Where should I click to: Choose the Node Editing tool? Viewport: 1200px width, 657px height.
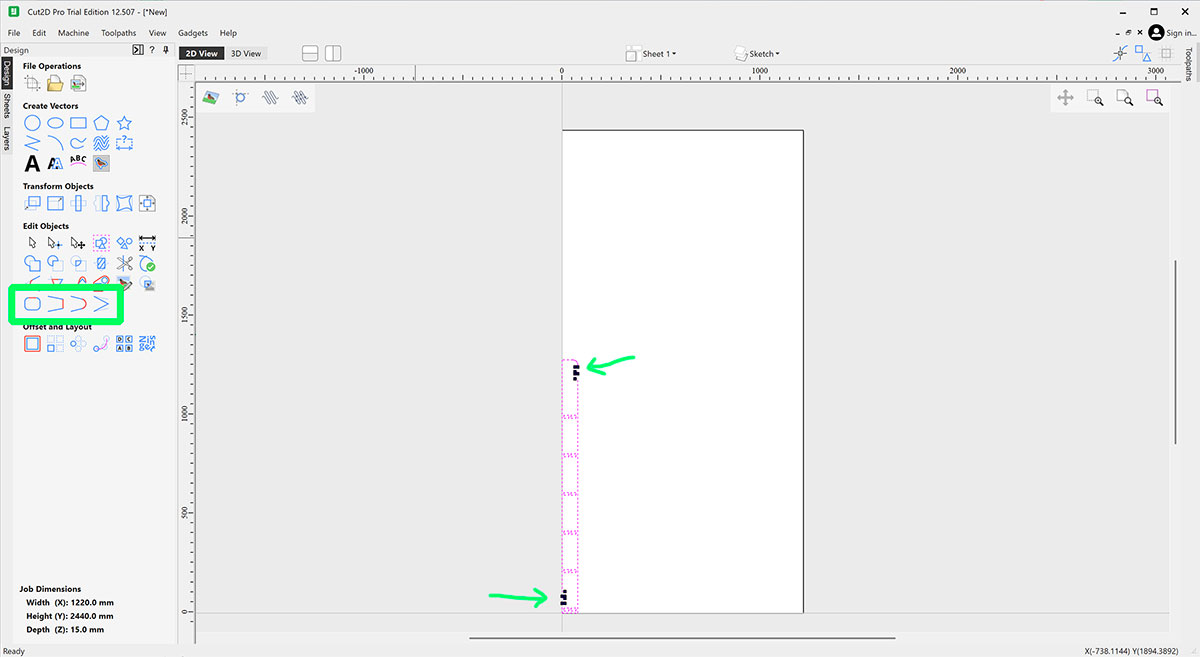coord(55,243)
